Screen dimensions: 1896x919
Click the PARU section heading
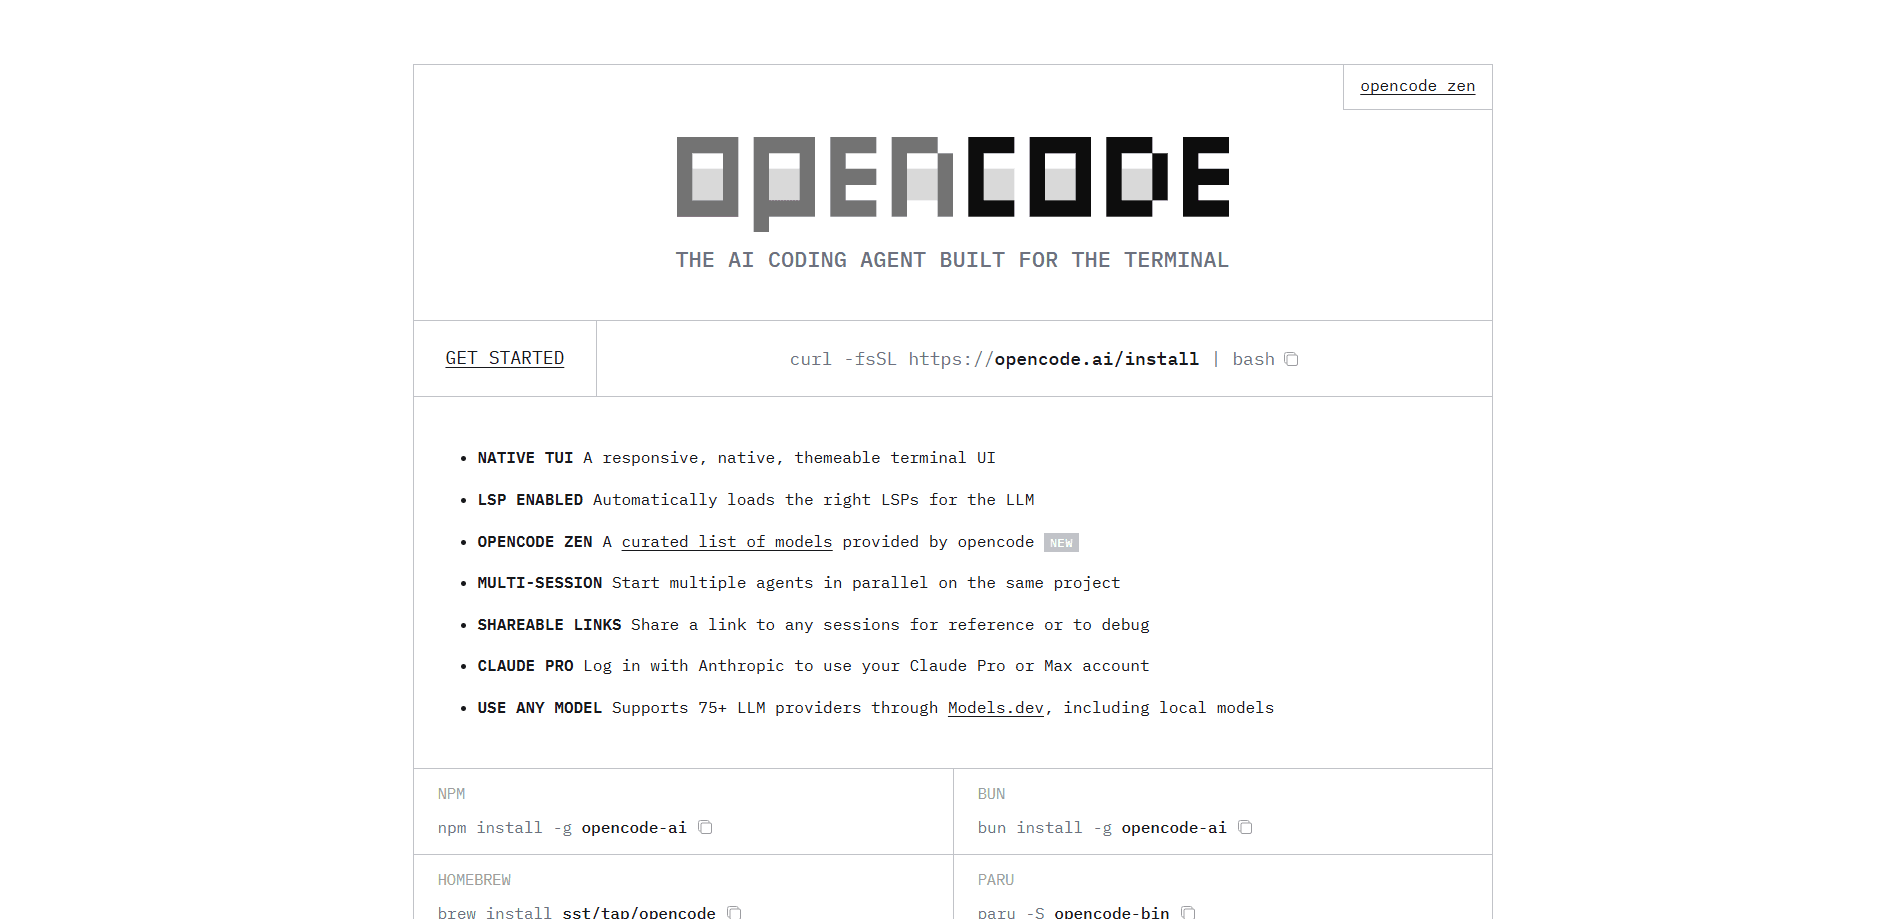[x=996, y=880]
